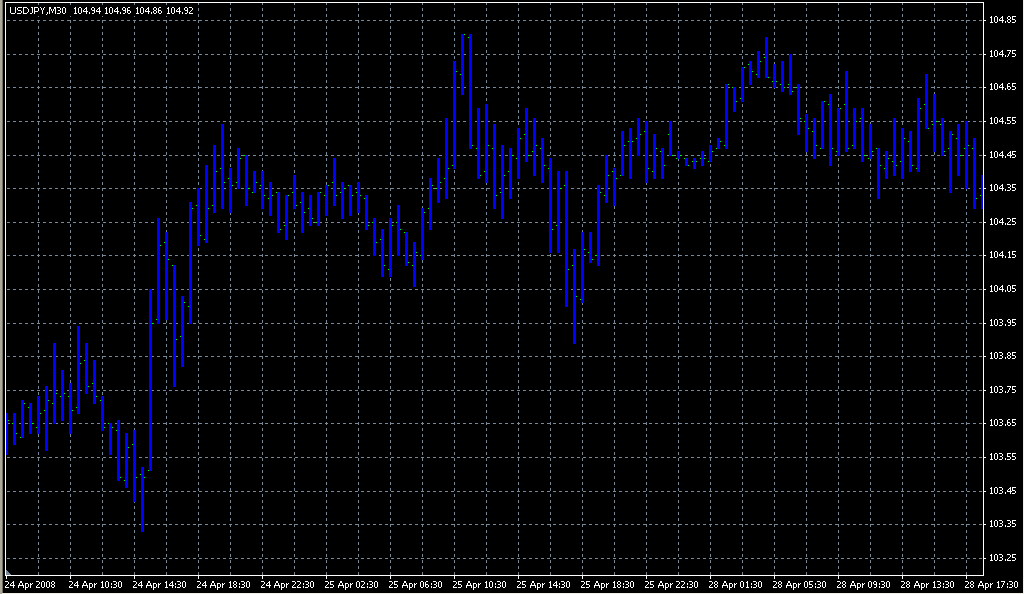
Task: Click the 25 Apr 02:30 time label
Action: pos(351,585)
